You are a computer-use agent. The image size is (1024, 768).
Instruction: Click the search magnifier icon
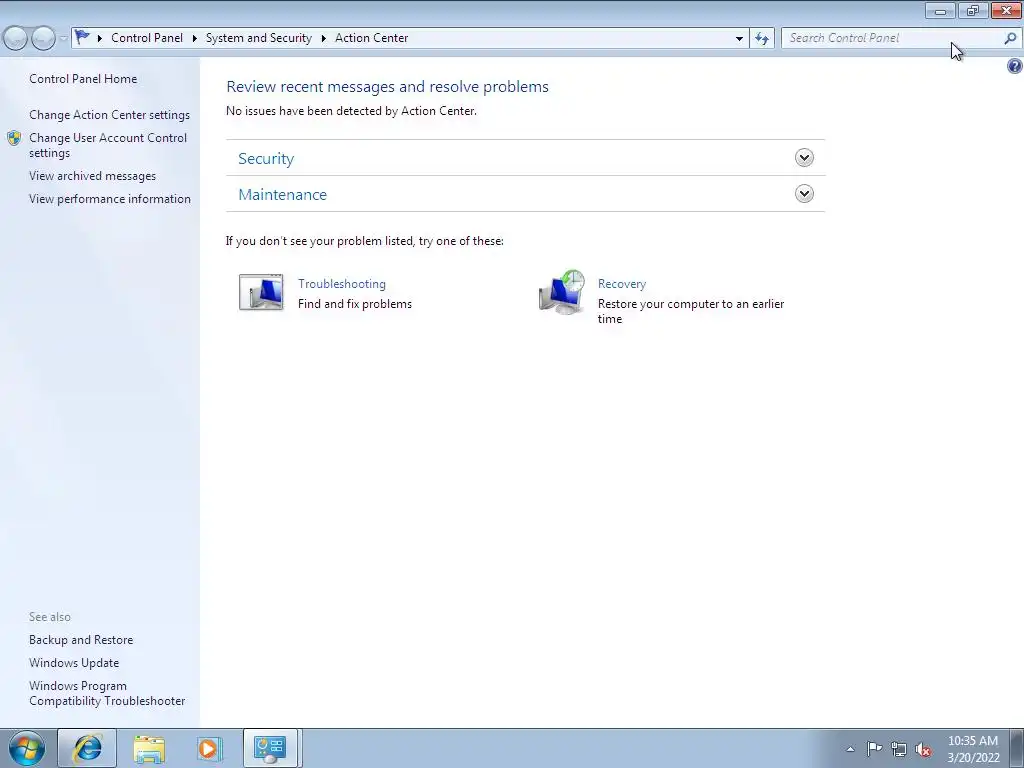click(1010, 38)
